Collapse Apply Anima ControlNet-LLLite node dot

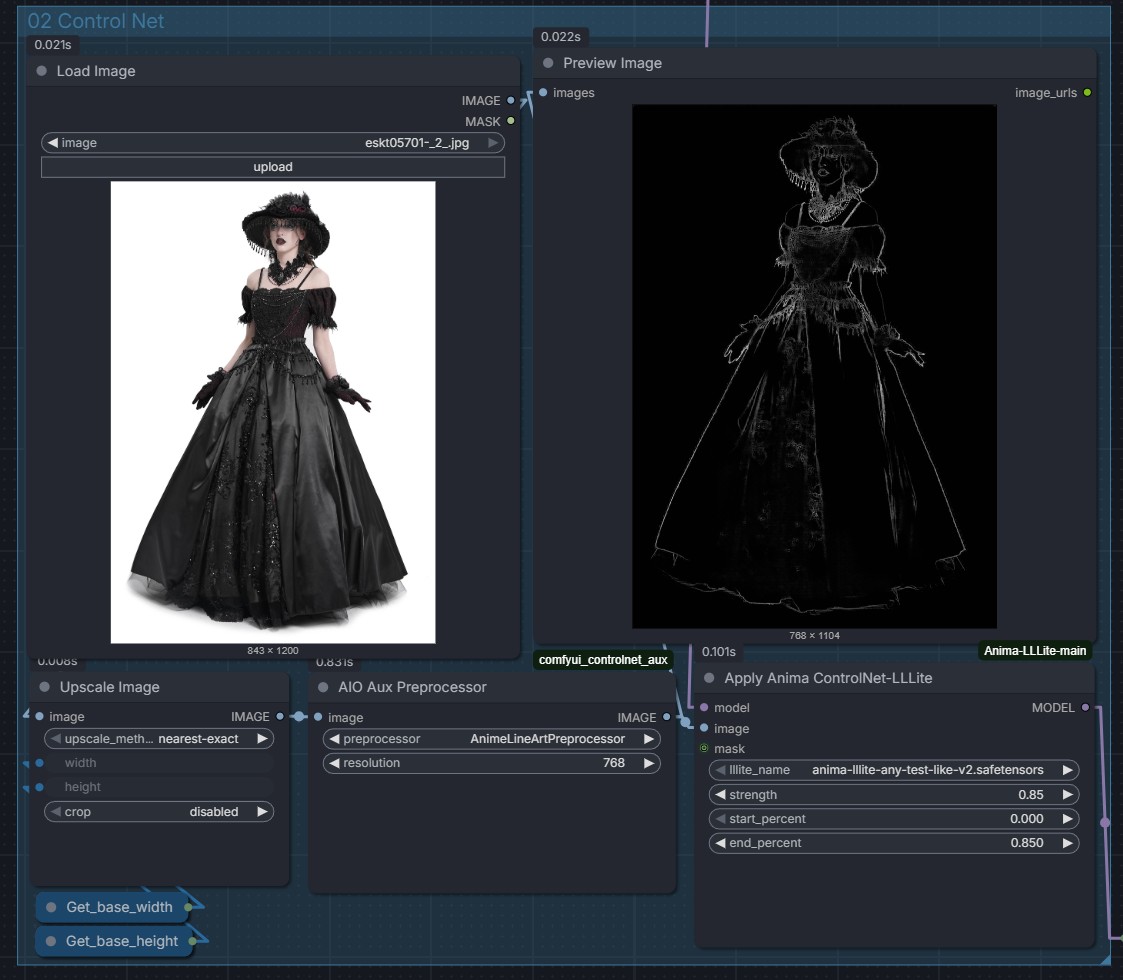pos(709,678)
